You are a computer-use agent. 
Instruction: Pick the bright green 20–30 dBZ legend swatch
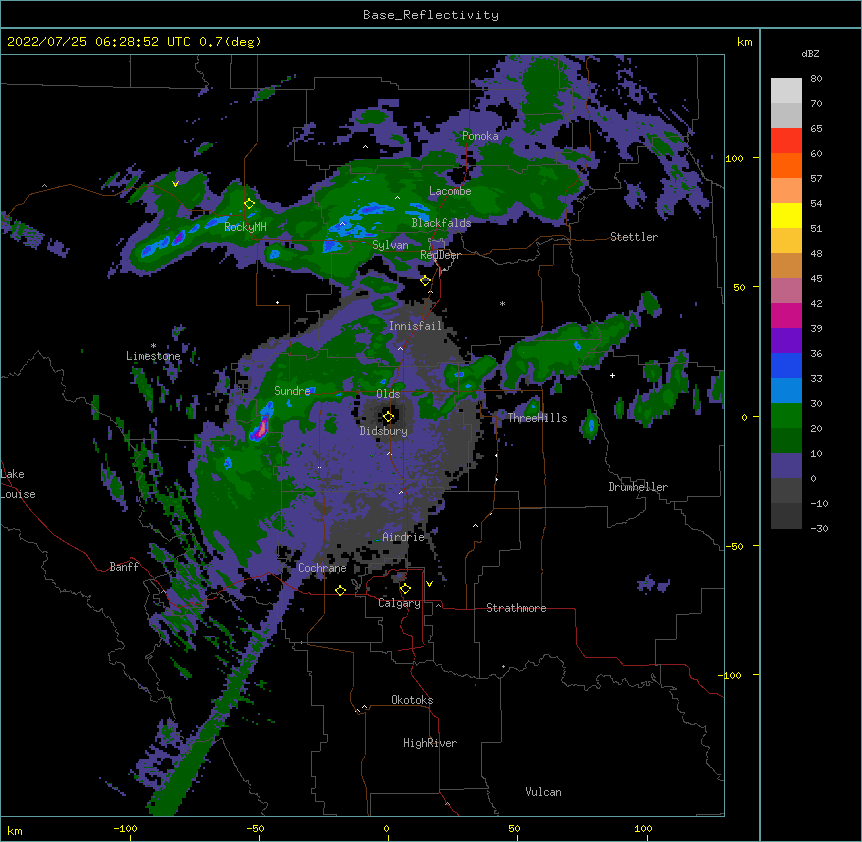[x=786, y=416]
